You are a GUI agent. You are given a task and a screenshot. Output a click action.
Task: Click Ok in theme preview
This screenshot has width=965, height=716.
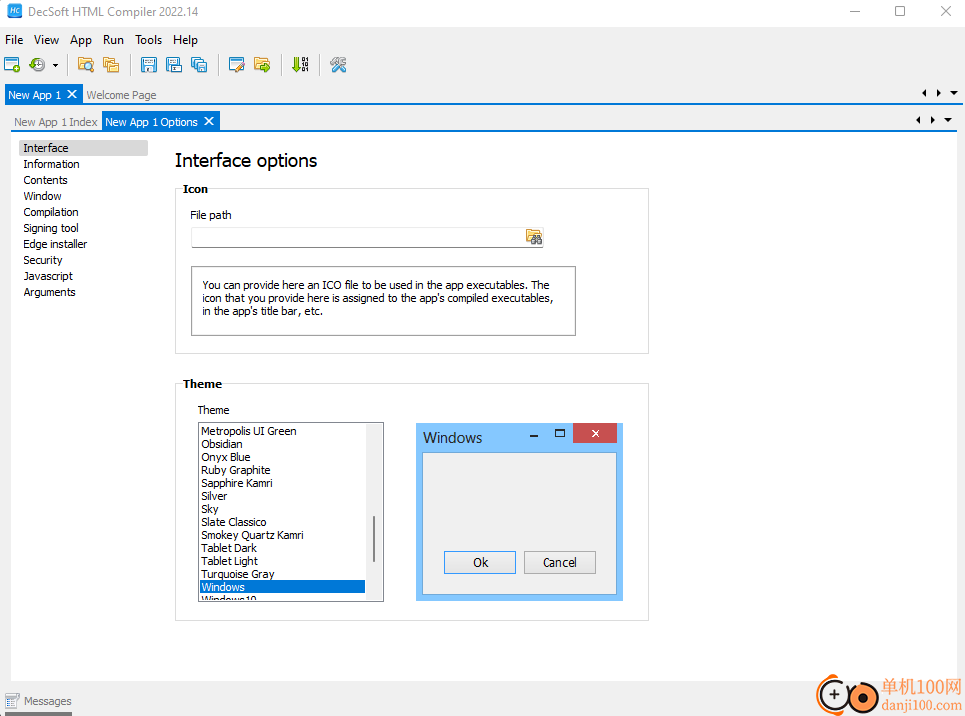pos(480,562)
